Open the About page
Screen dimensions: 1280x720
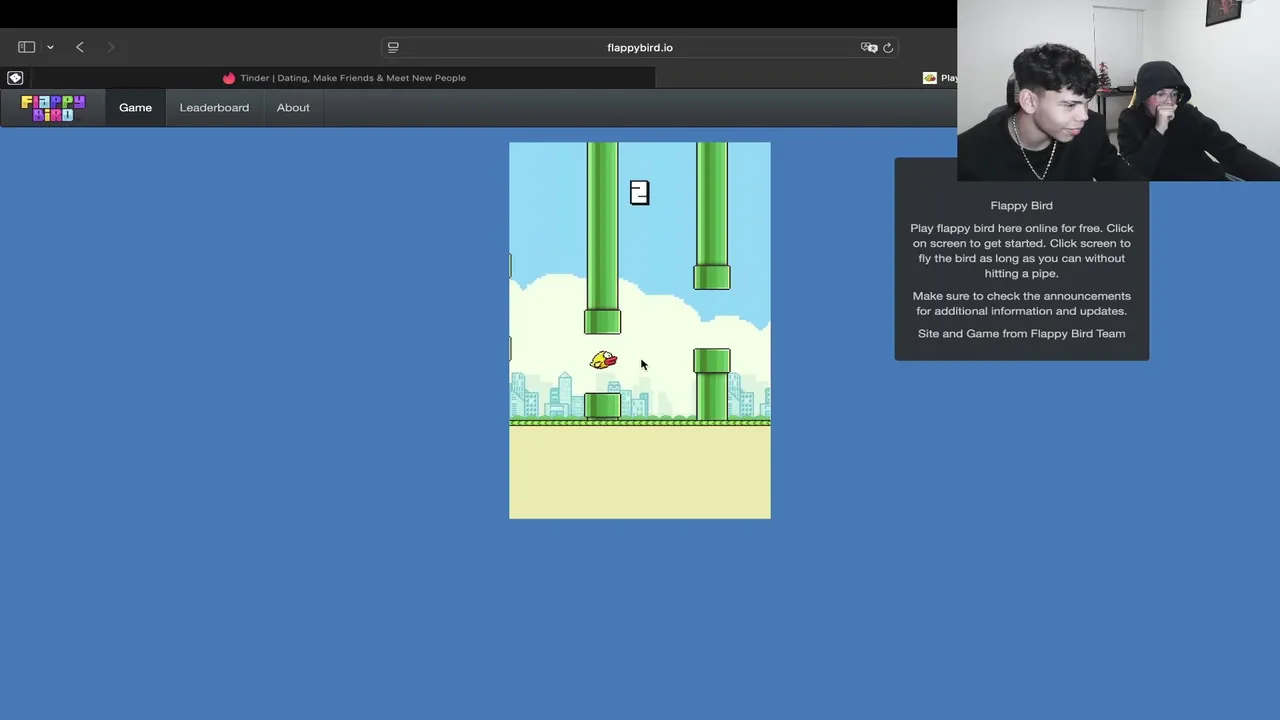click(x=293, y=108)
